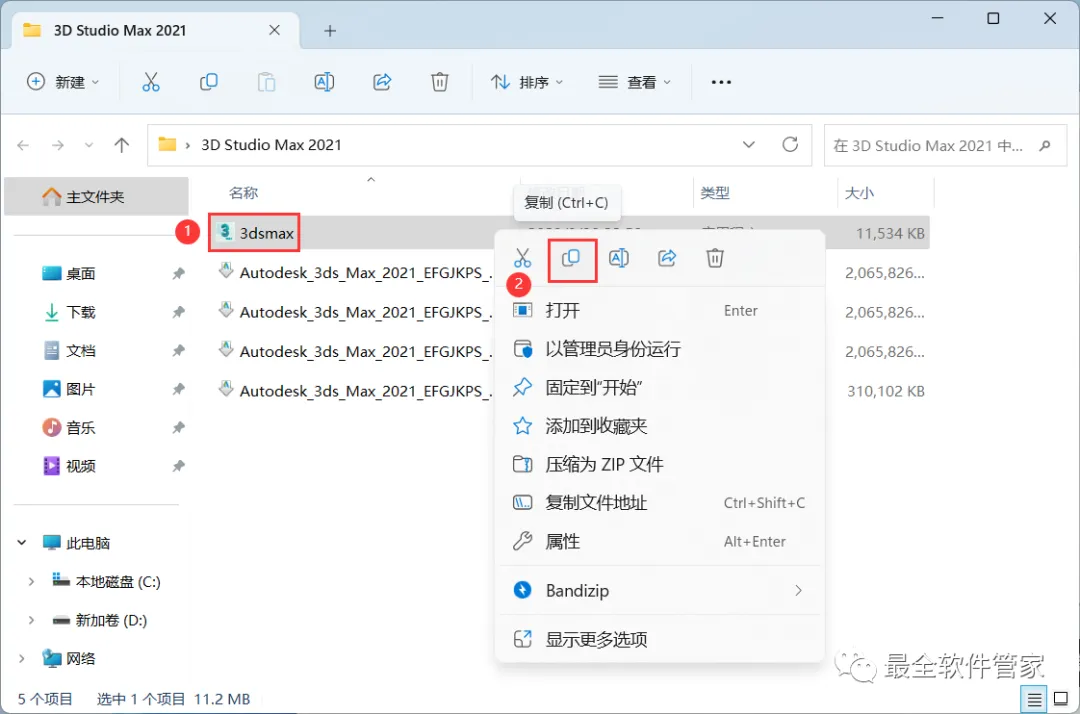Choose 显示更多选项 in the context menu
Viewport: 1080px width, 714px height.
660,640
